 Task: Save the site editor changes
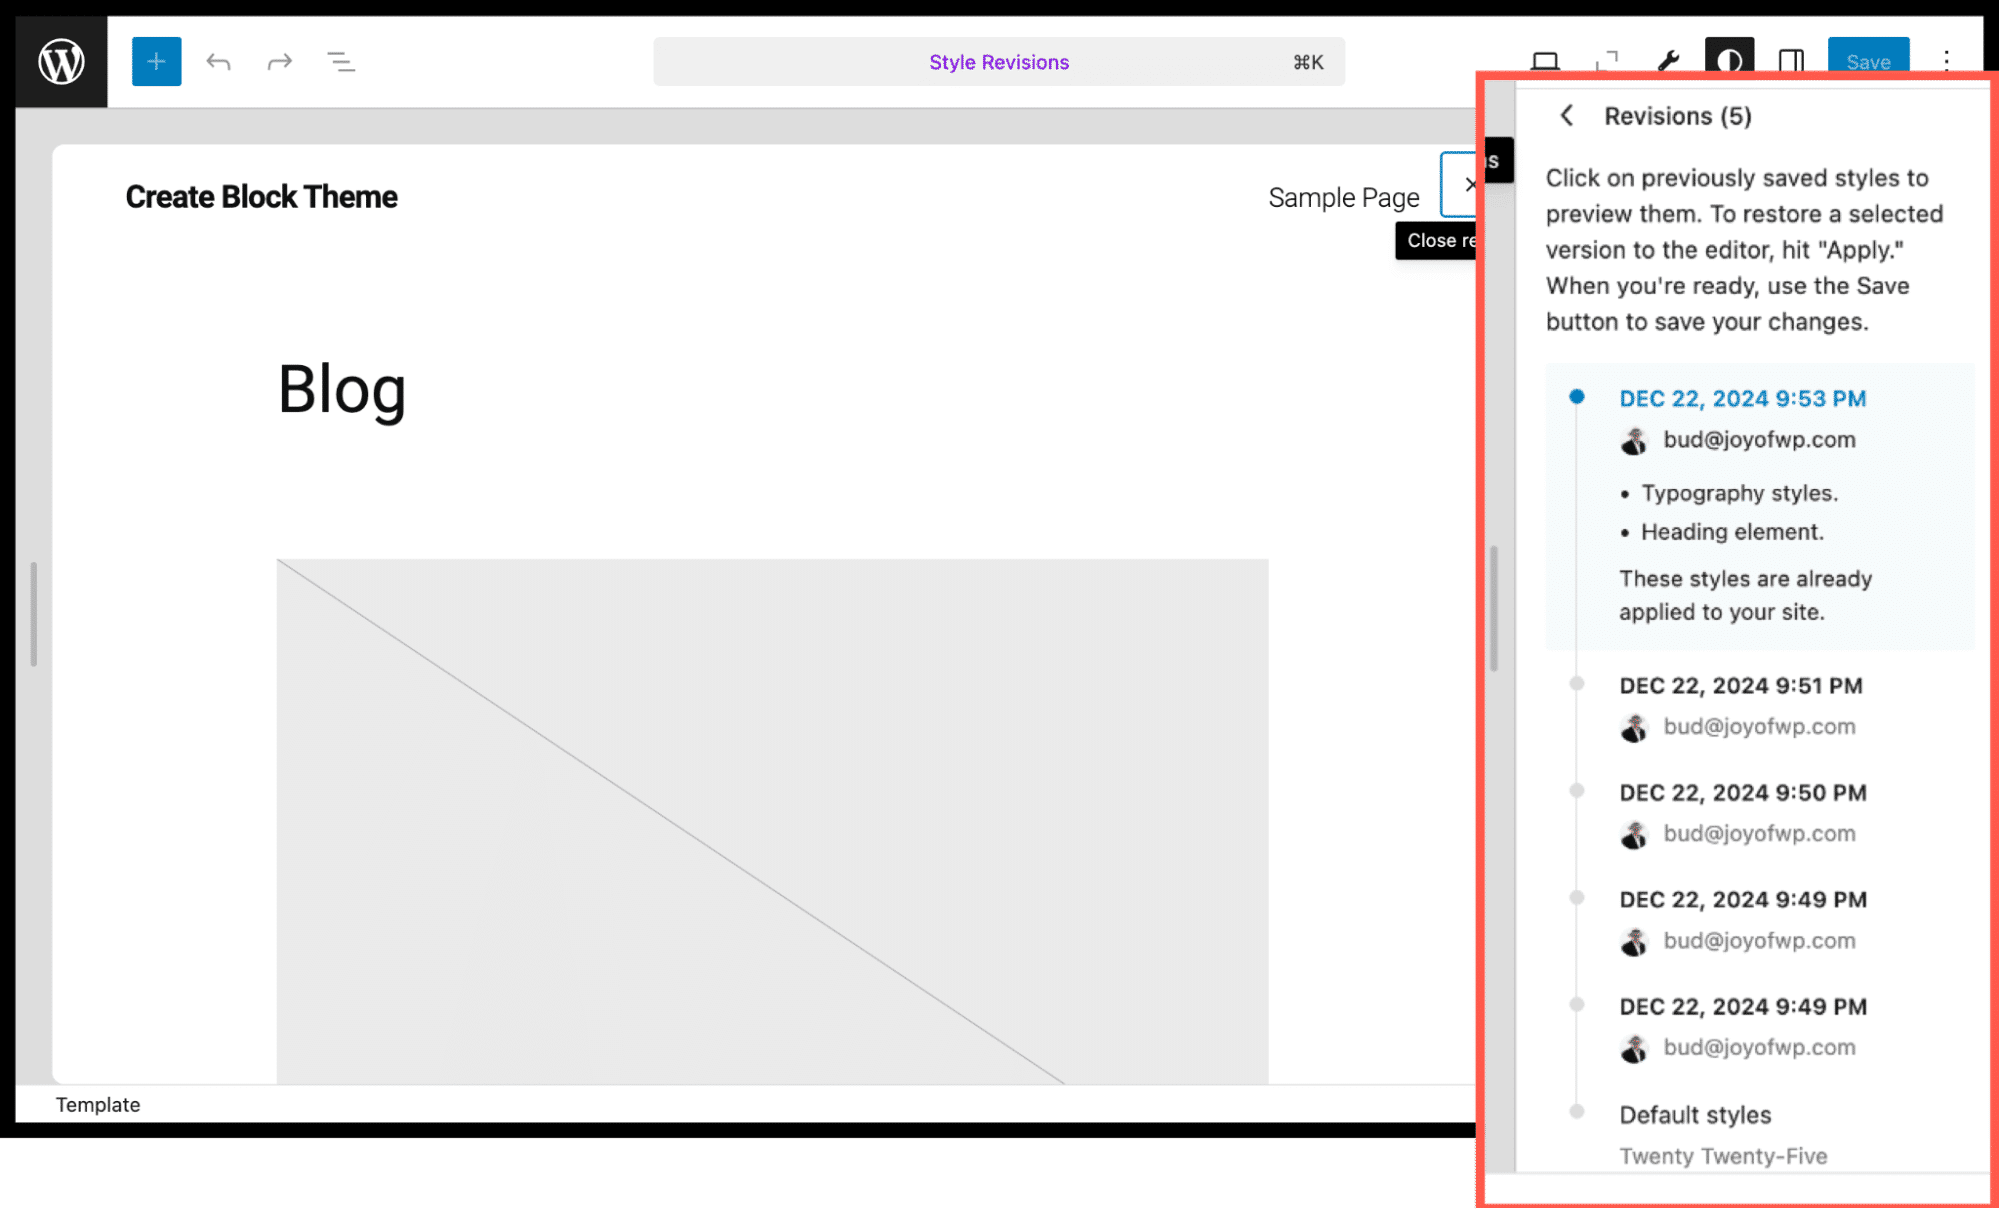tap(1867, 61)
